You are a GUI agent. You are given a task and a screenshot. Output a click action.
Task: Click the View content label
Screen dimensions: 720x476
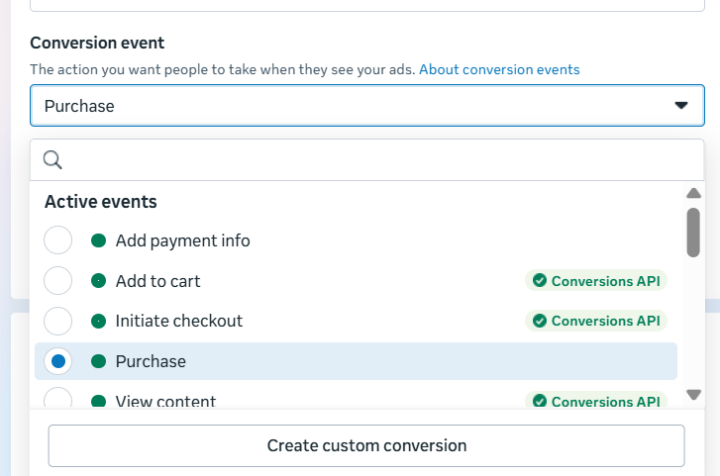(x=166, y=401)
